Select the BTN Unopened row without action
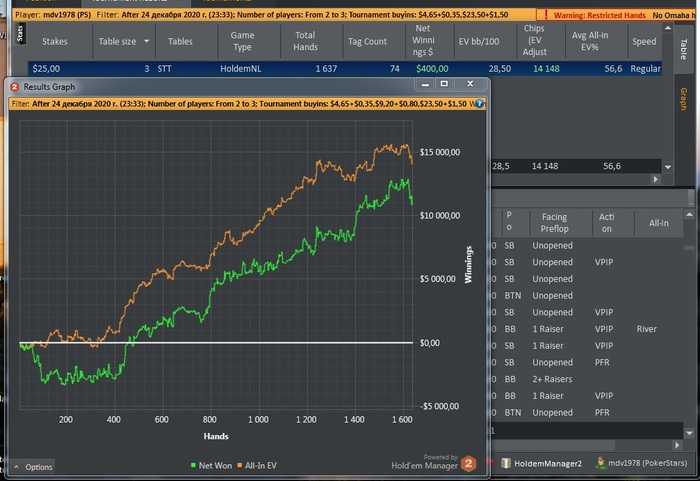 pos(587,296)
